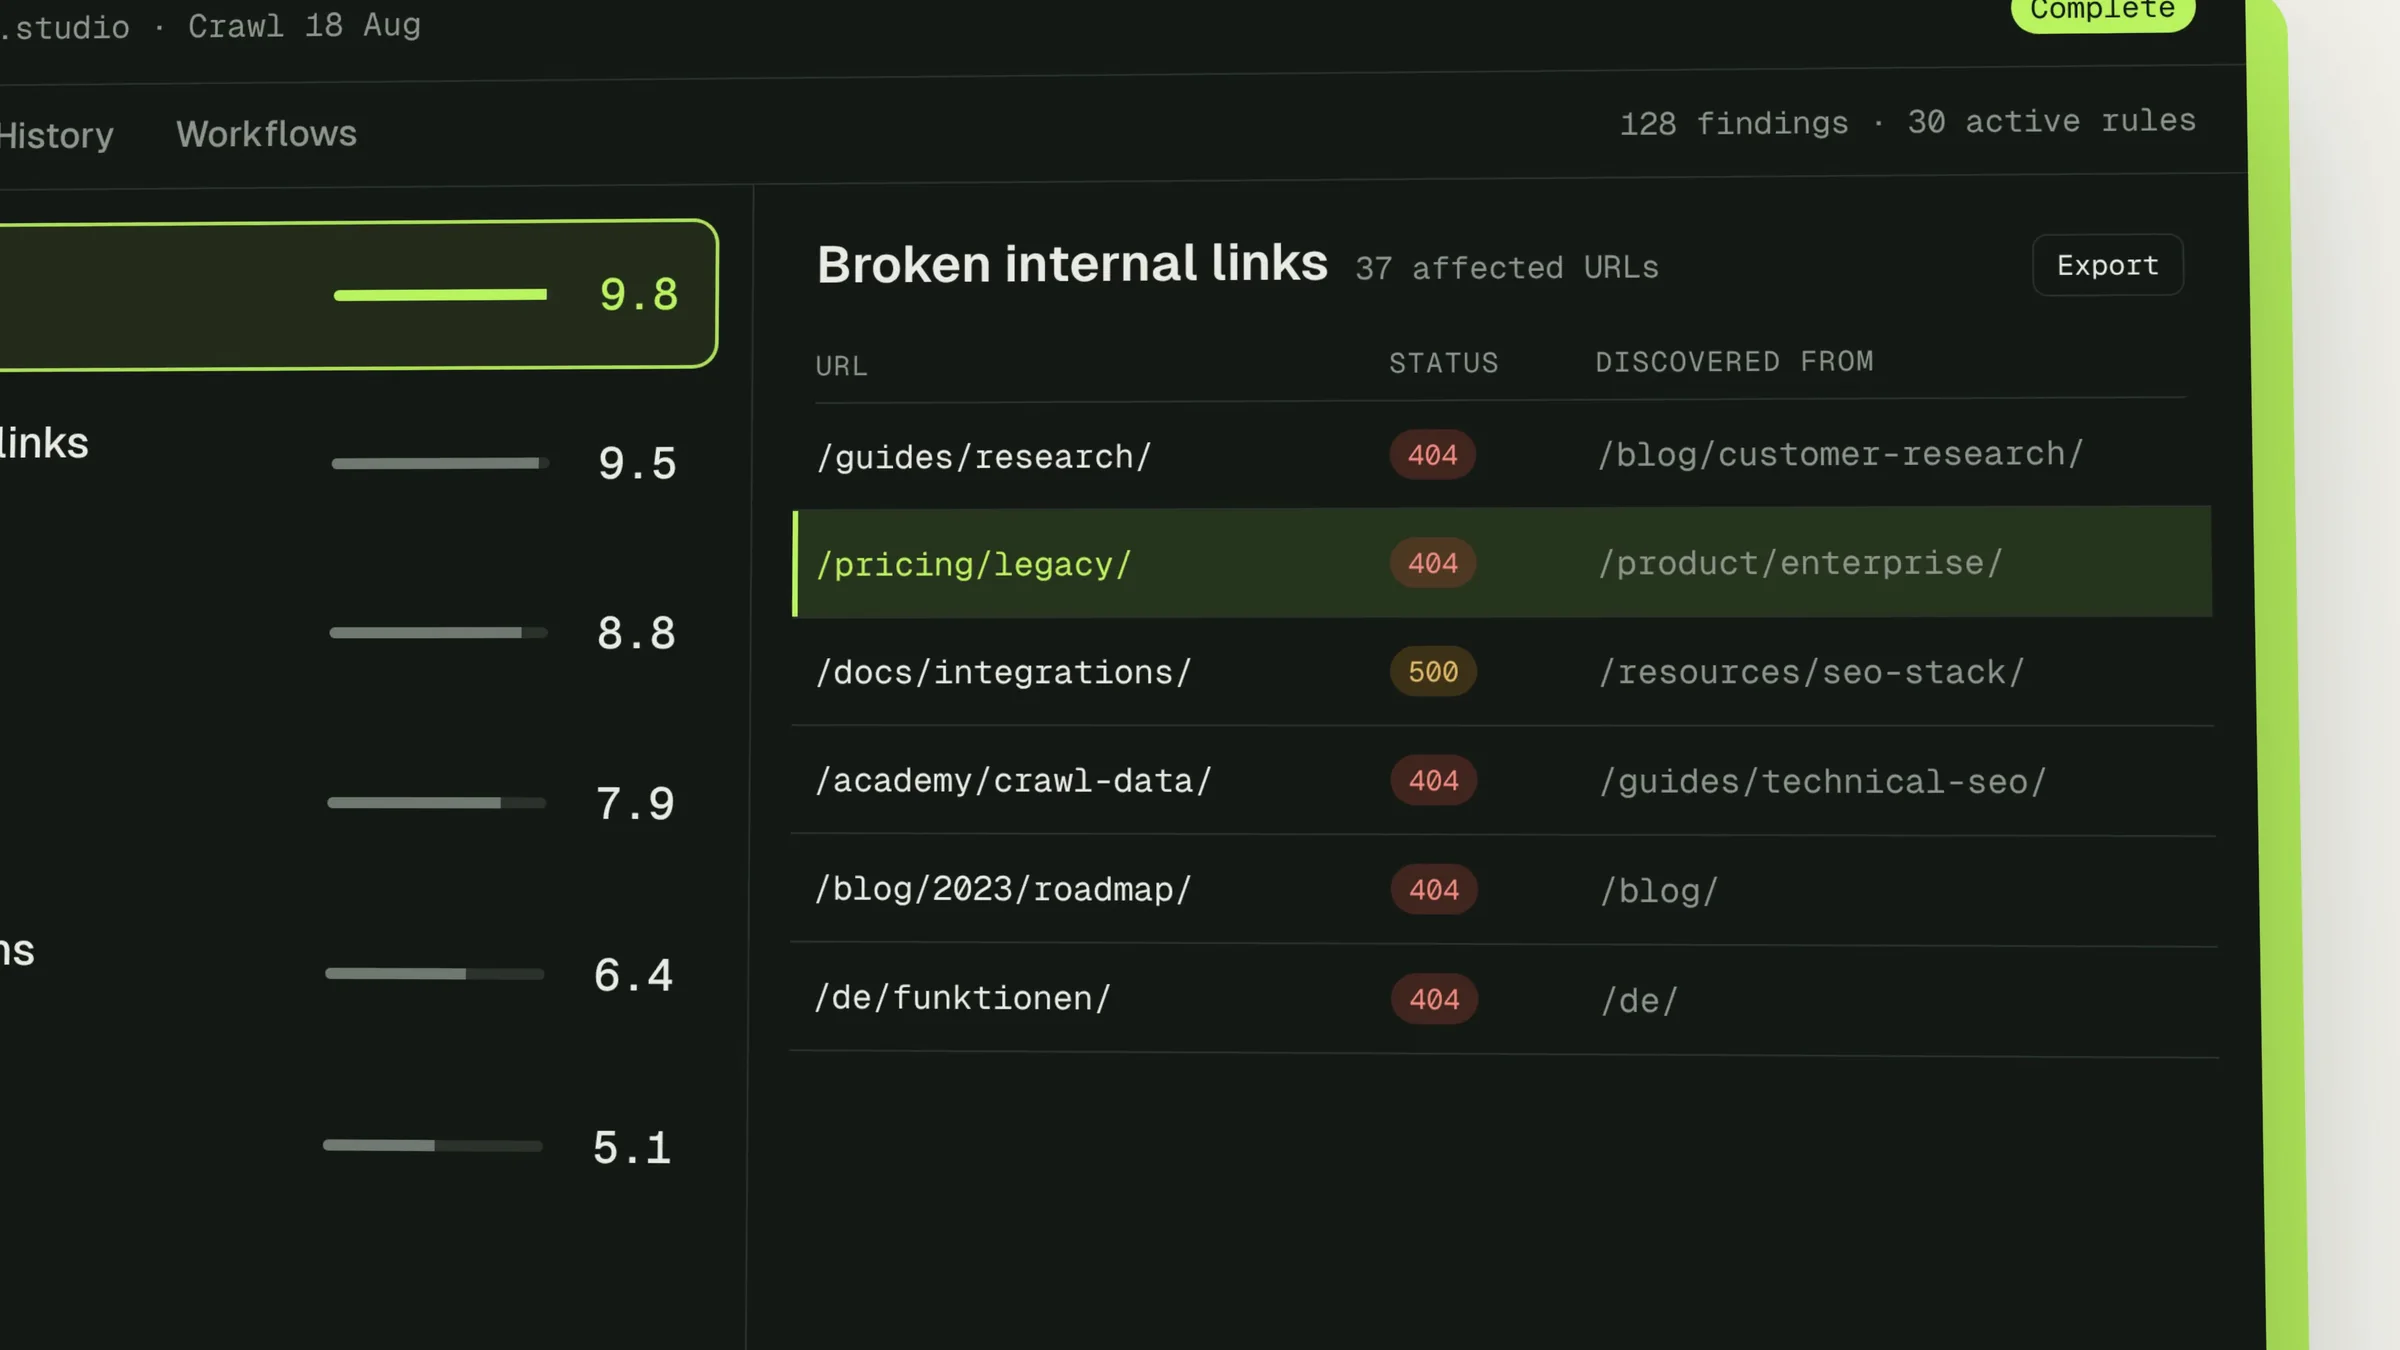Viewport: 2400px width, 1350px height.
Task: Click the progress bar next to 9.8
Action: (440, 294)
